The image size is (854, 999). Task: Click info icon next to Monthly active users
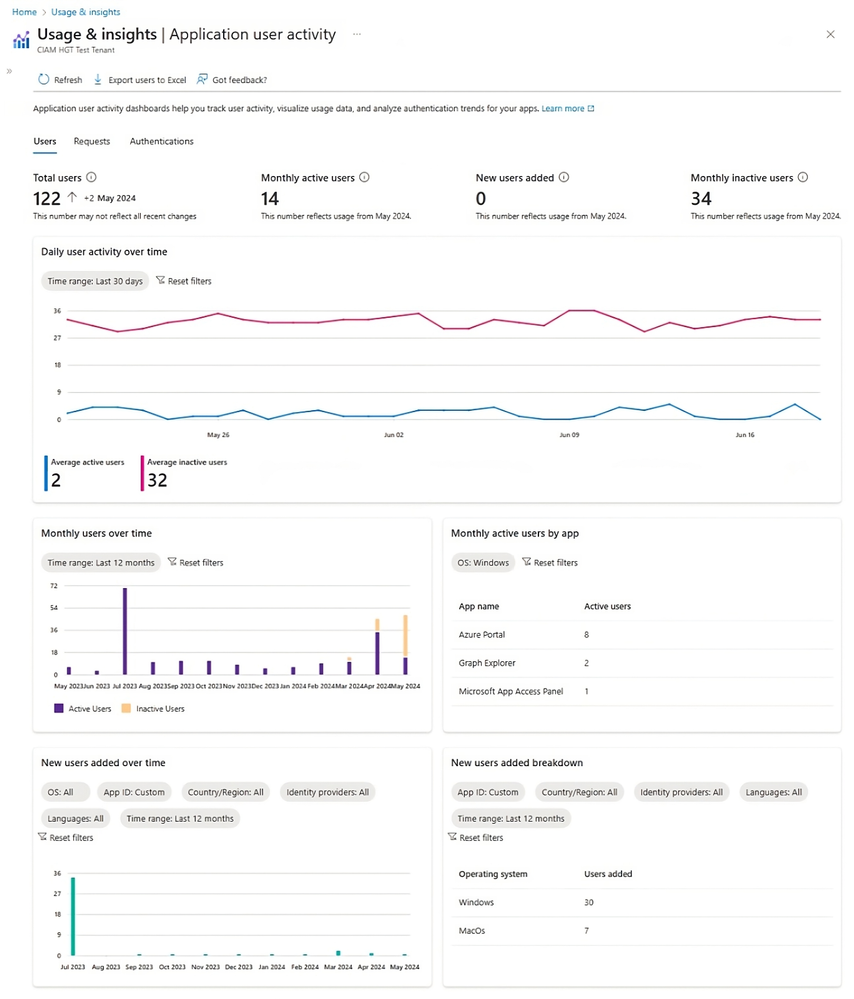click(364, 177)
